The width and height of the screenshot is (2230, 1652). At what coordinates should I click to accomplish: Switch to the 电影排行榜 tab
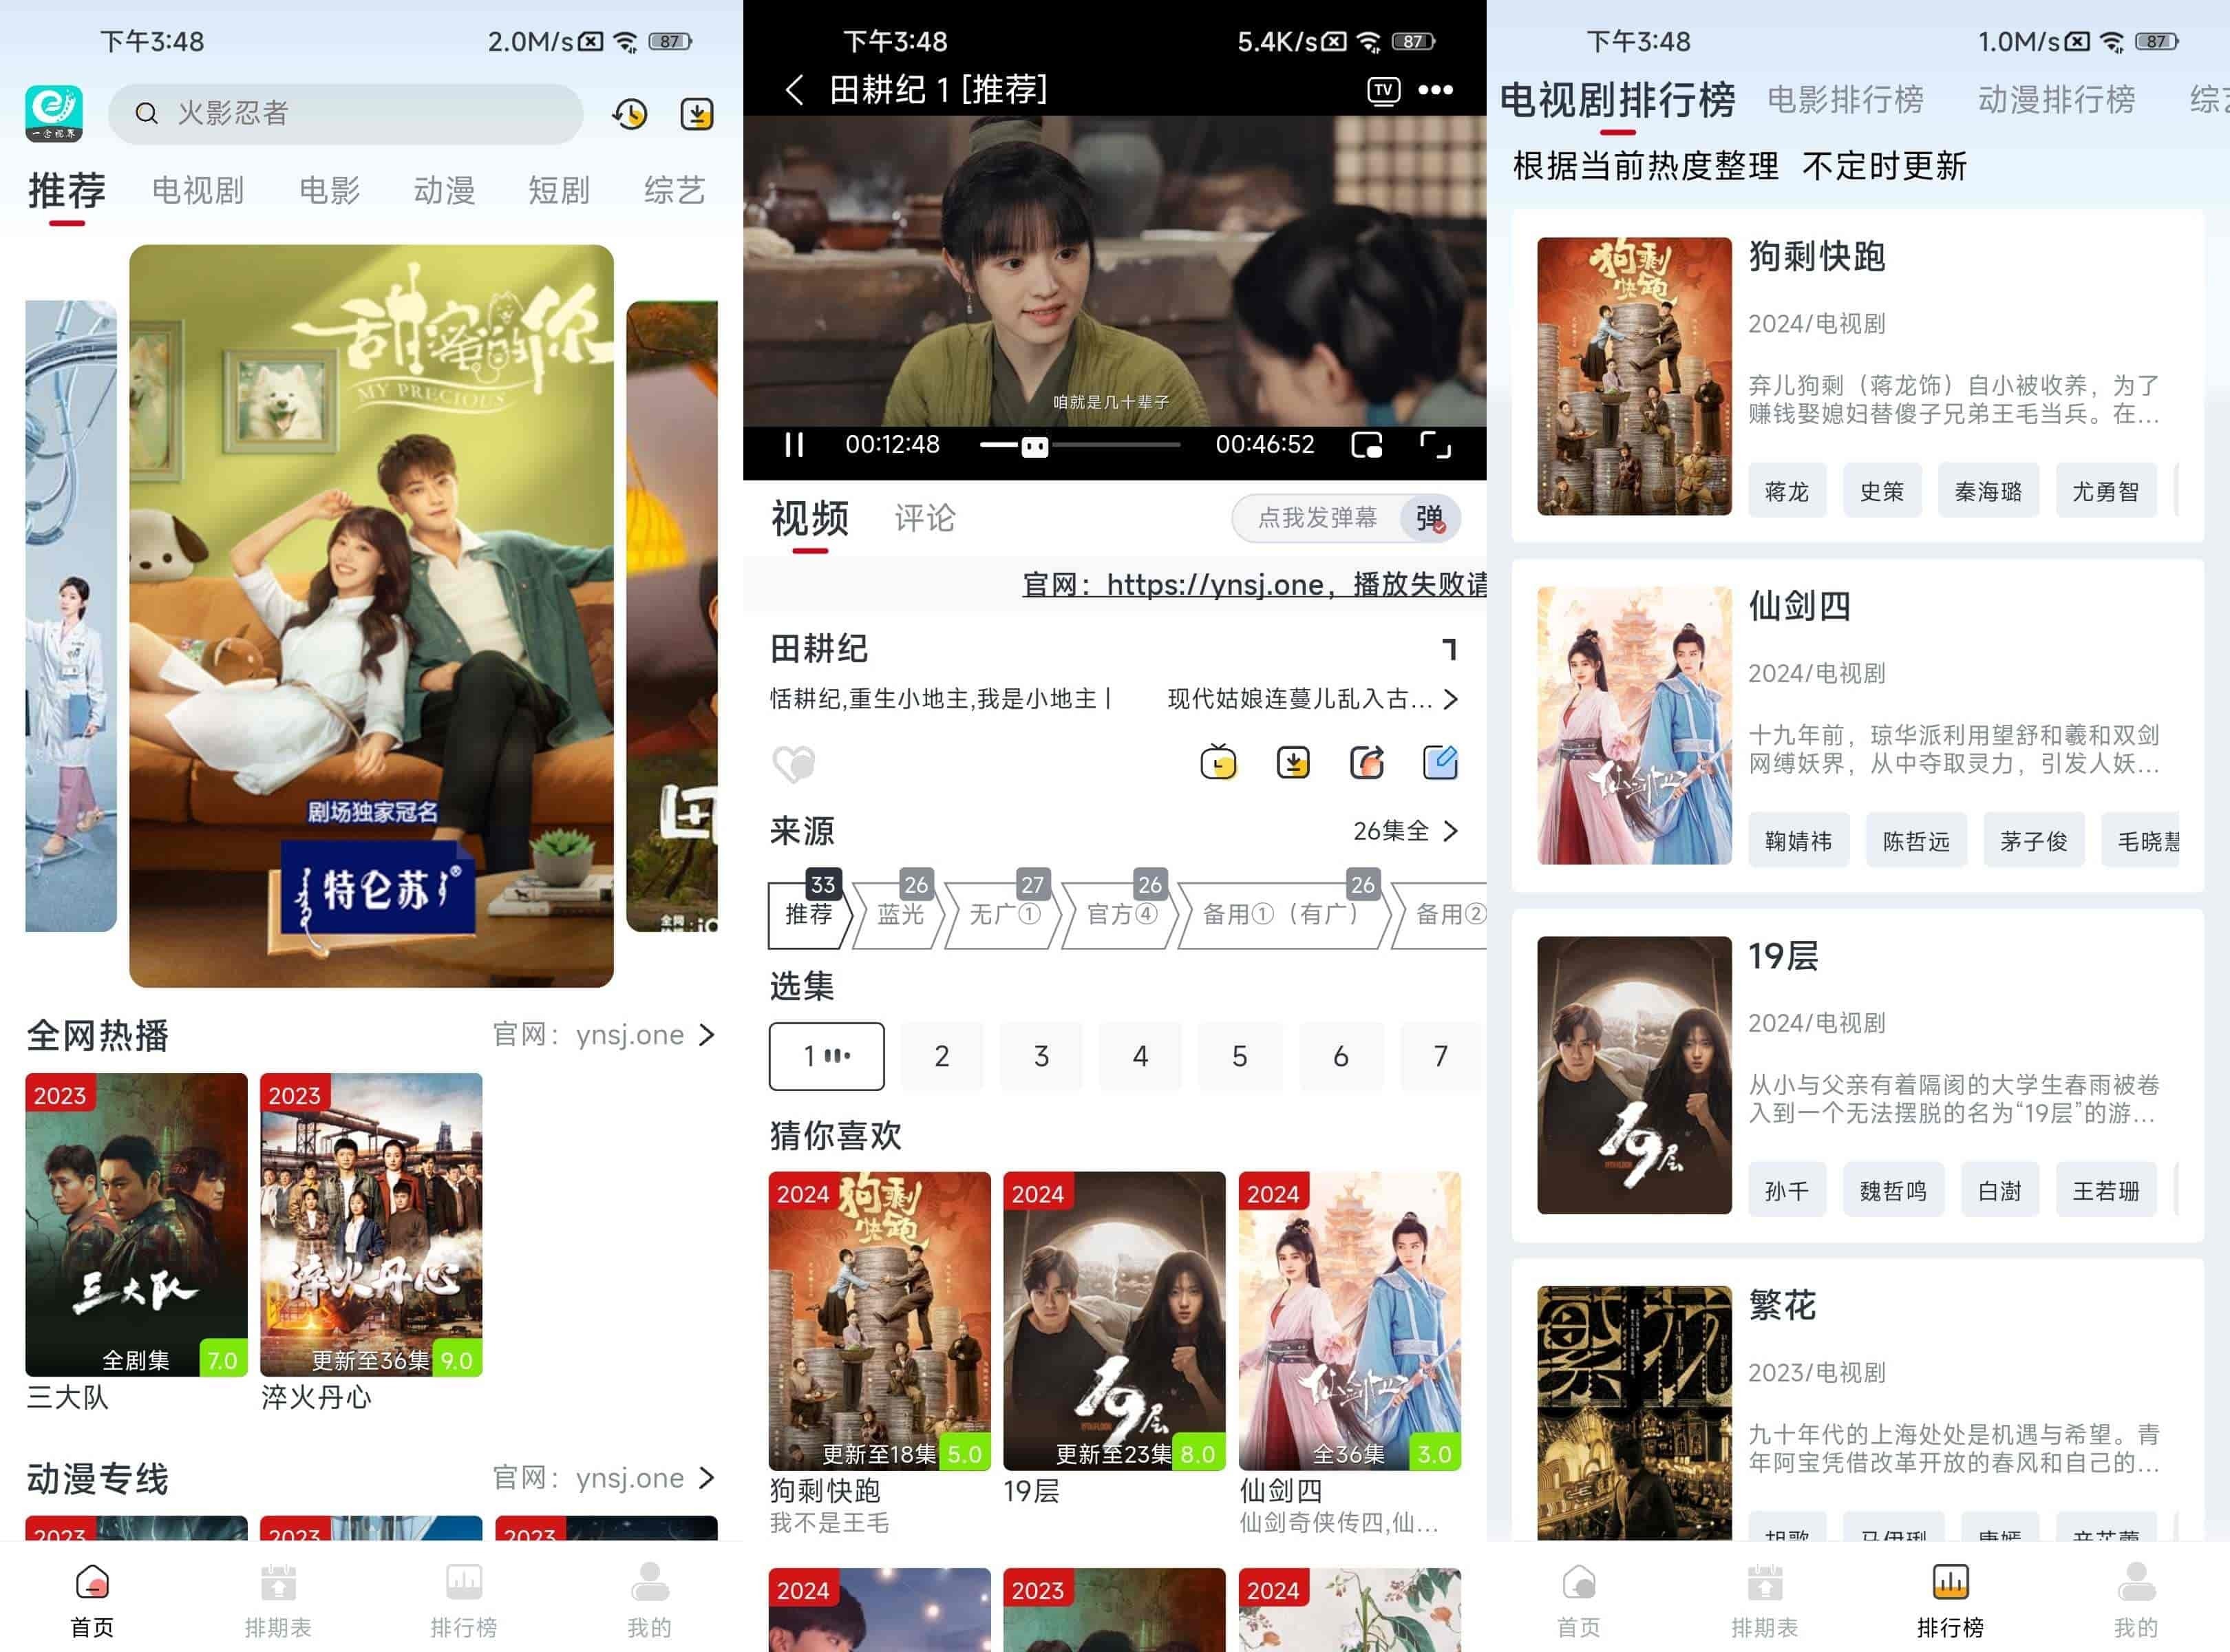pos(1845,100)
